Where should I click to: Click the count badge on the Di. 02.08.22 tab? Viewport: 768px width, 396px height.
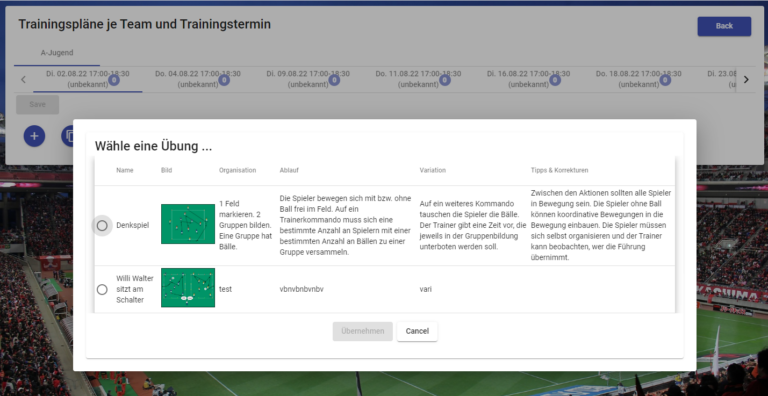pyautogui.click(x=114, y=80)
